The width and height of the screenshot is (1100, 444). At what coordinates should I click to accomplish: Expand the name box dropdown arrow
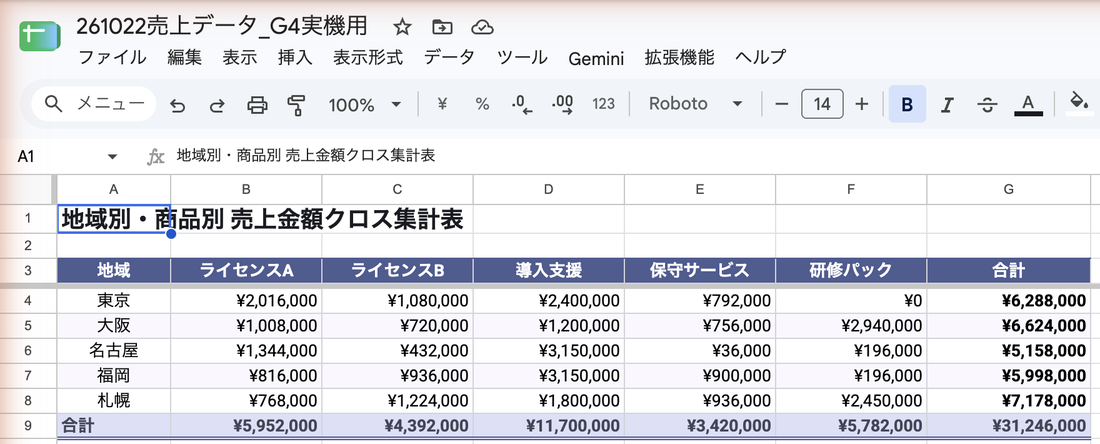pos(112,156)
